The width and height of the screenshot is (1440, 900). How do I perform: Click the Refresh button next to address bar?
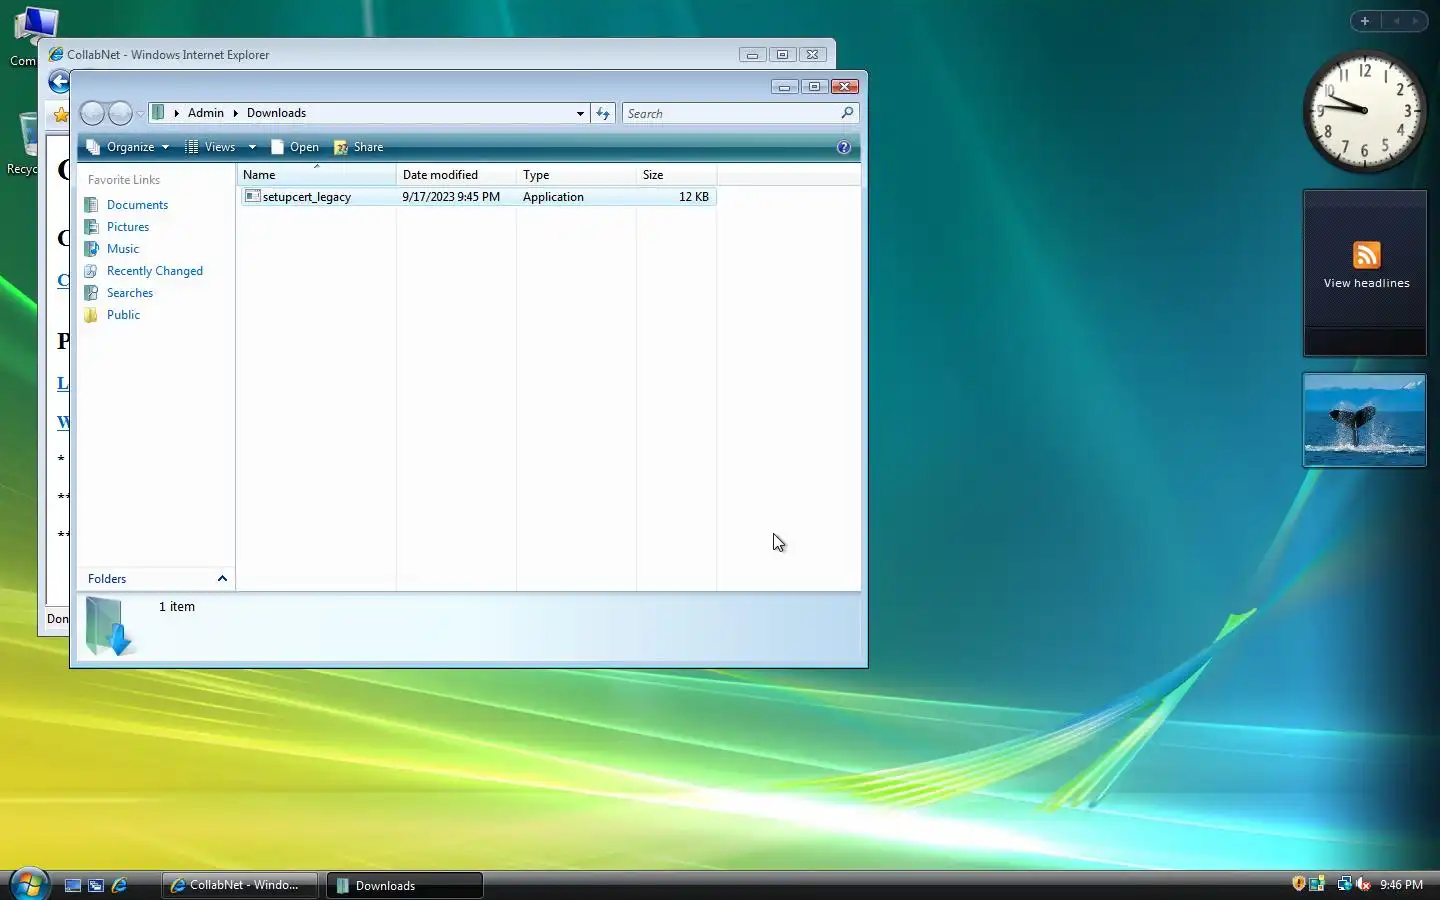(x=603, y=114)
